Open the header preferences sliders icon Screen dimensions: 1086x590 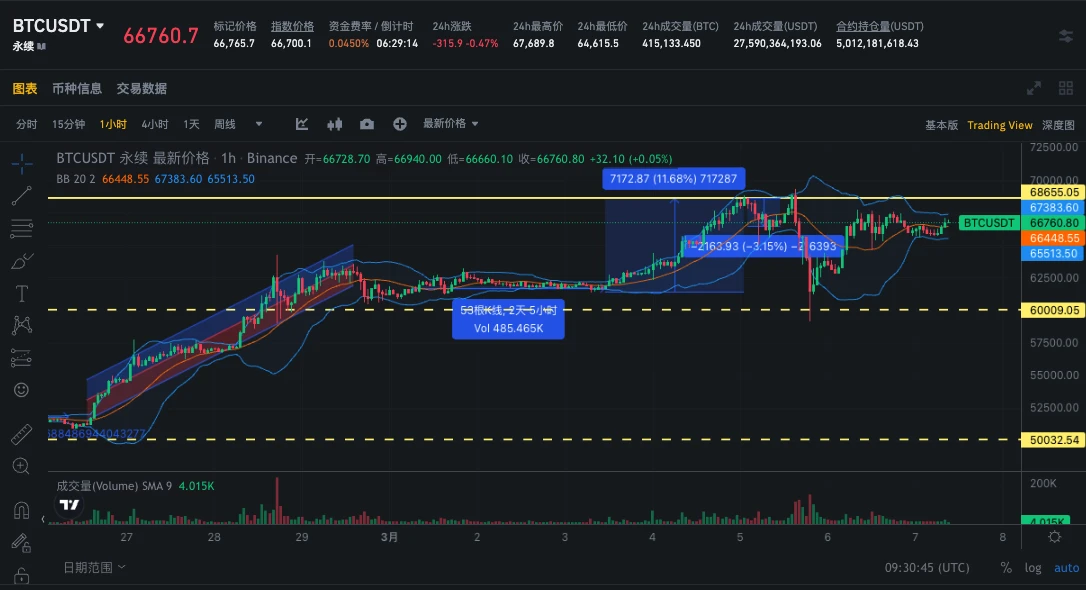(x=1066, y=36)
